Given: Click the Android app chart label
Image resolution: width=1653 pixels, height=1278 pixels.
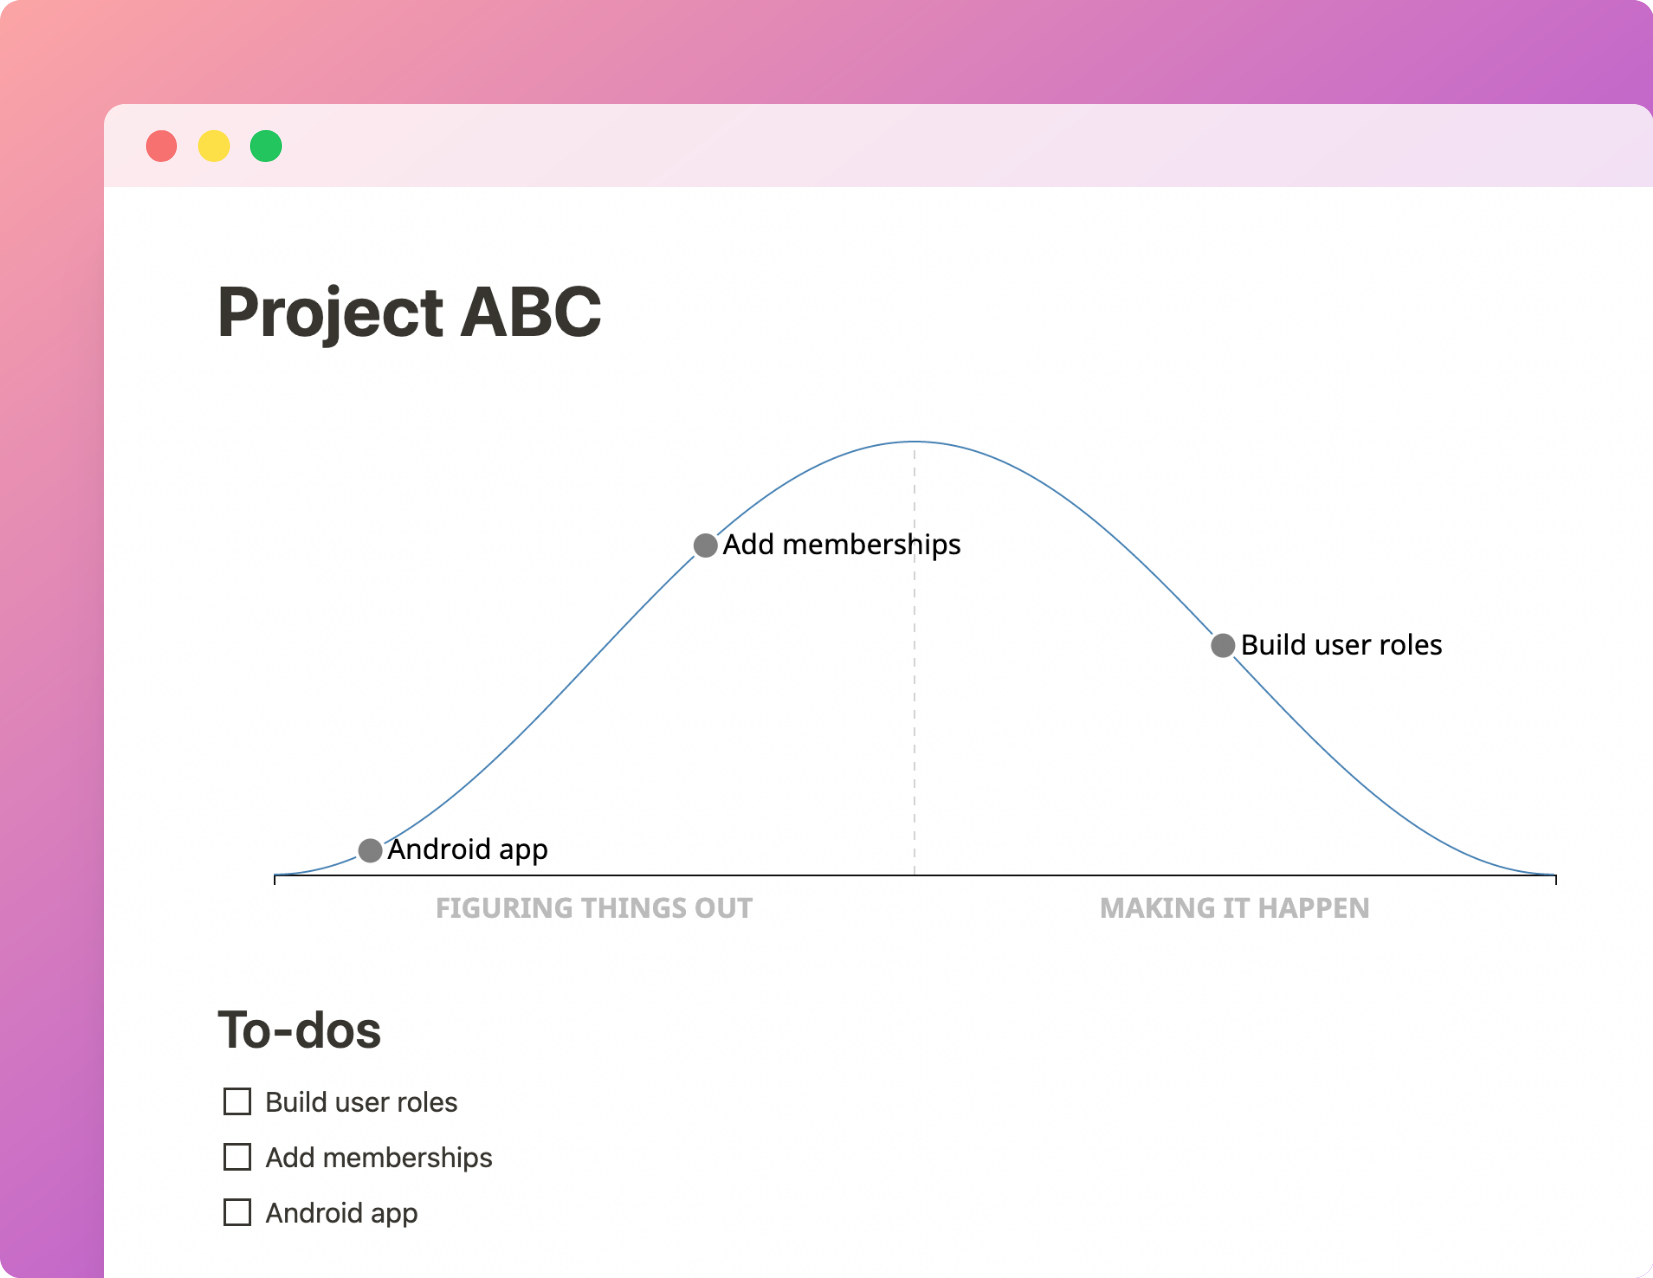Looking at the screenshot, I should [467, 850].
